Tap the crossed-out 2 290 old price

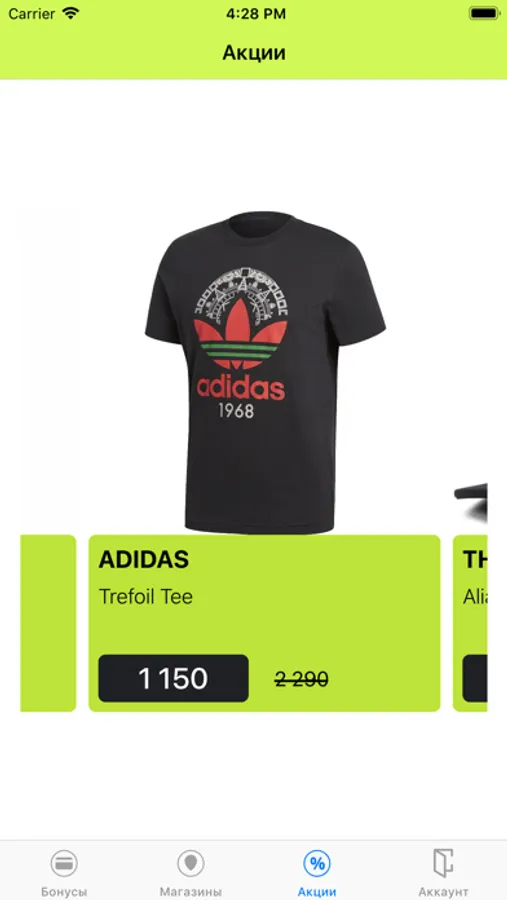pyautogui.click(x=301, y=680)
